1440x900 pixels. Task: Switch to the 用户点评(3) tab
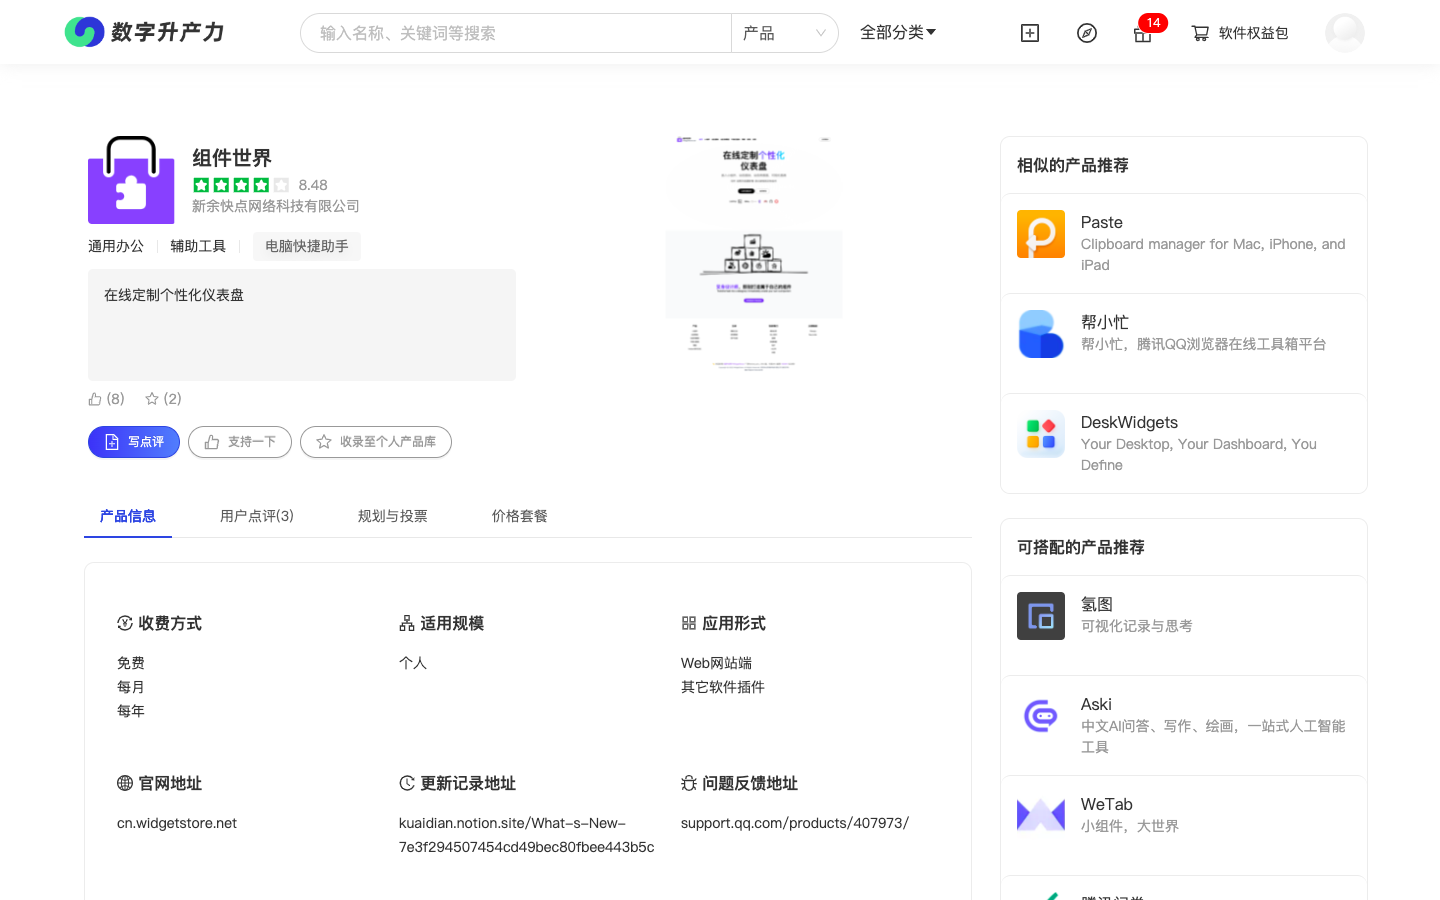click(257, 516)
